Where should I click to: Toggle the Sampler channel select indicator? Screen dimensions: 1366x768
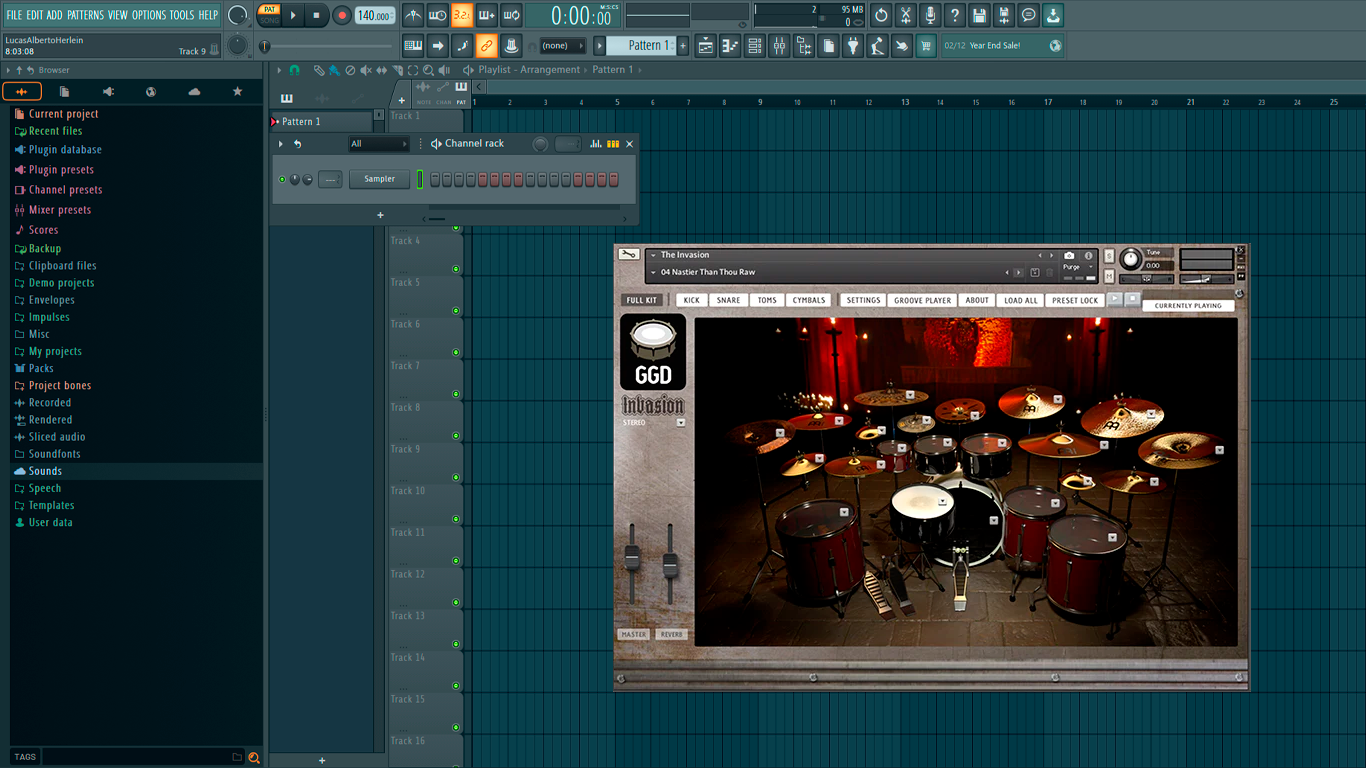421,179
